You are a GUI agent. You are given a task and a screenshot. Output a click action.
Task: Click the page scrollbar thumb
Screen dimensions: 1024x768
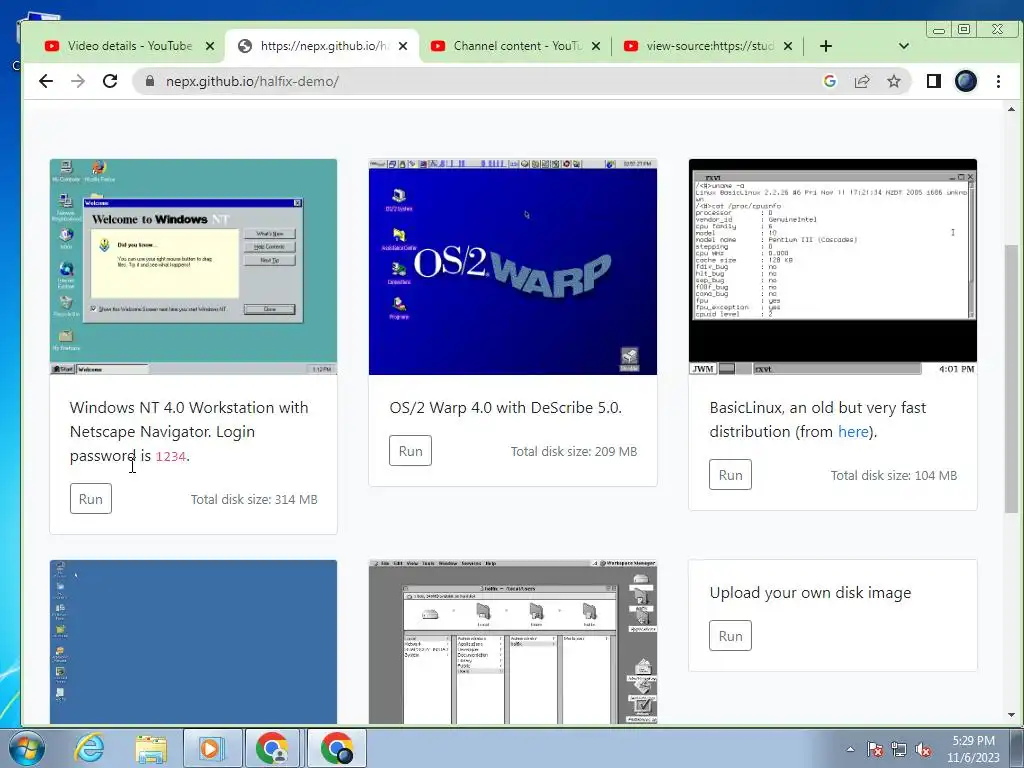(x=1011, y=379)
